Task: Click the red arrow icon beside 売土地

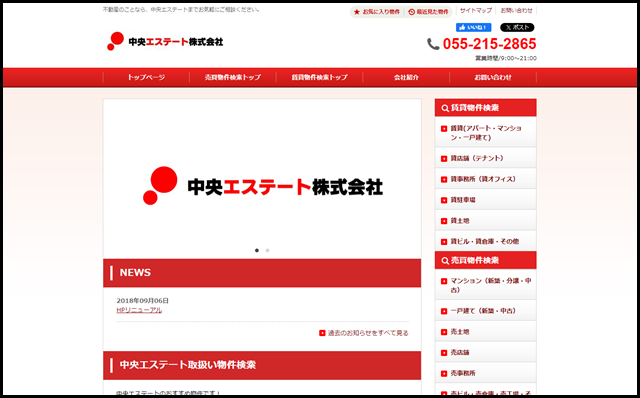Action: (444, 332)
